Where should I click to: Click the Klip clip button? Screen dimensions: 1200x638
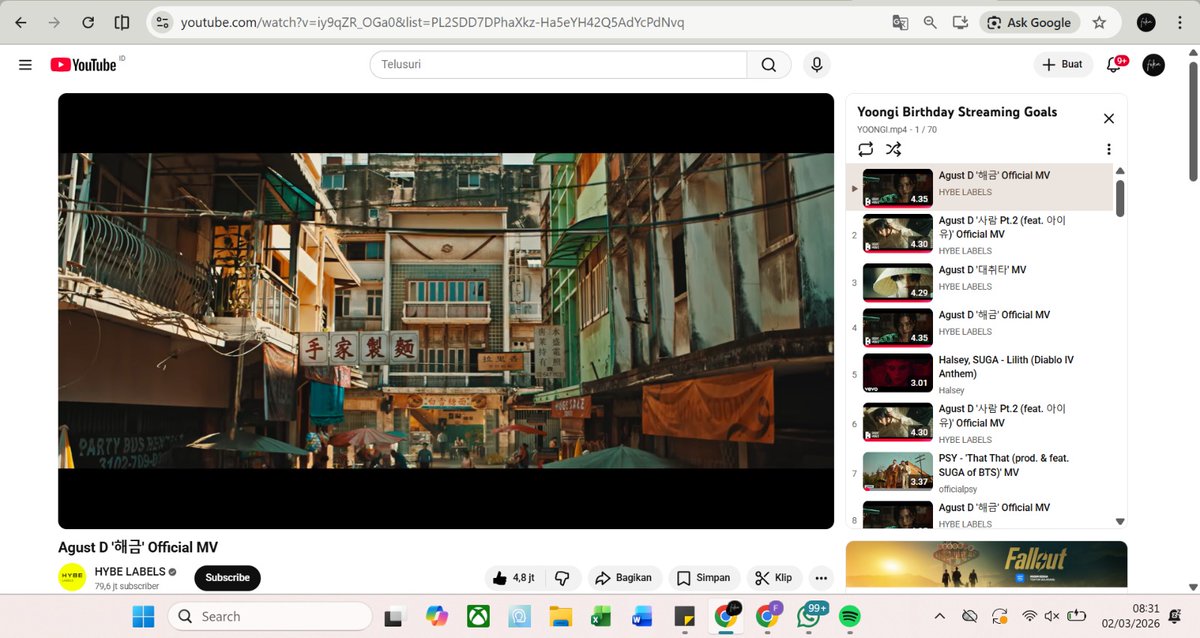click(774, 578)
